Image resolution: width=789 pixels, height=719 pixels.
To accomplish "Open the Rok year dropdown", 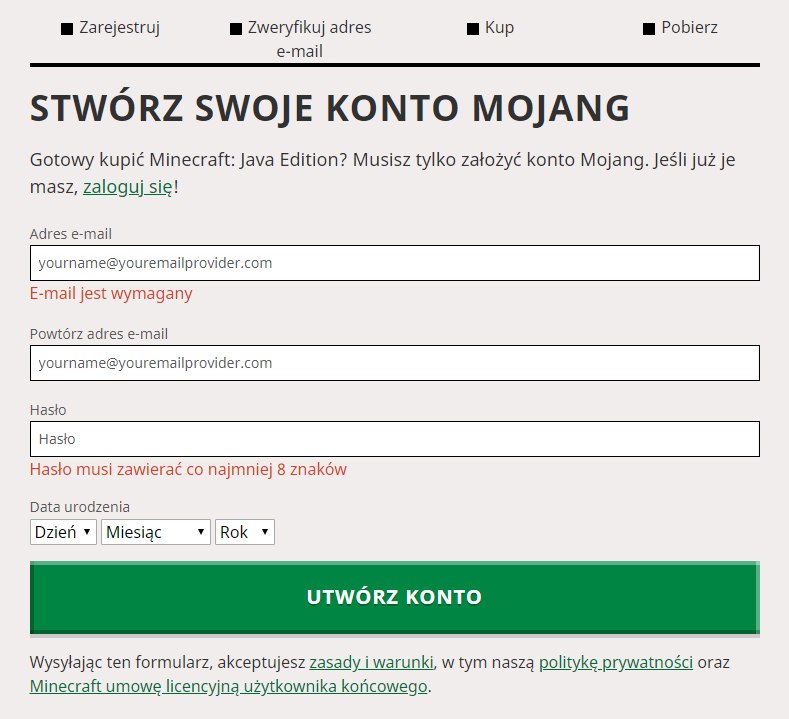I will [245, 532].
